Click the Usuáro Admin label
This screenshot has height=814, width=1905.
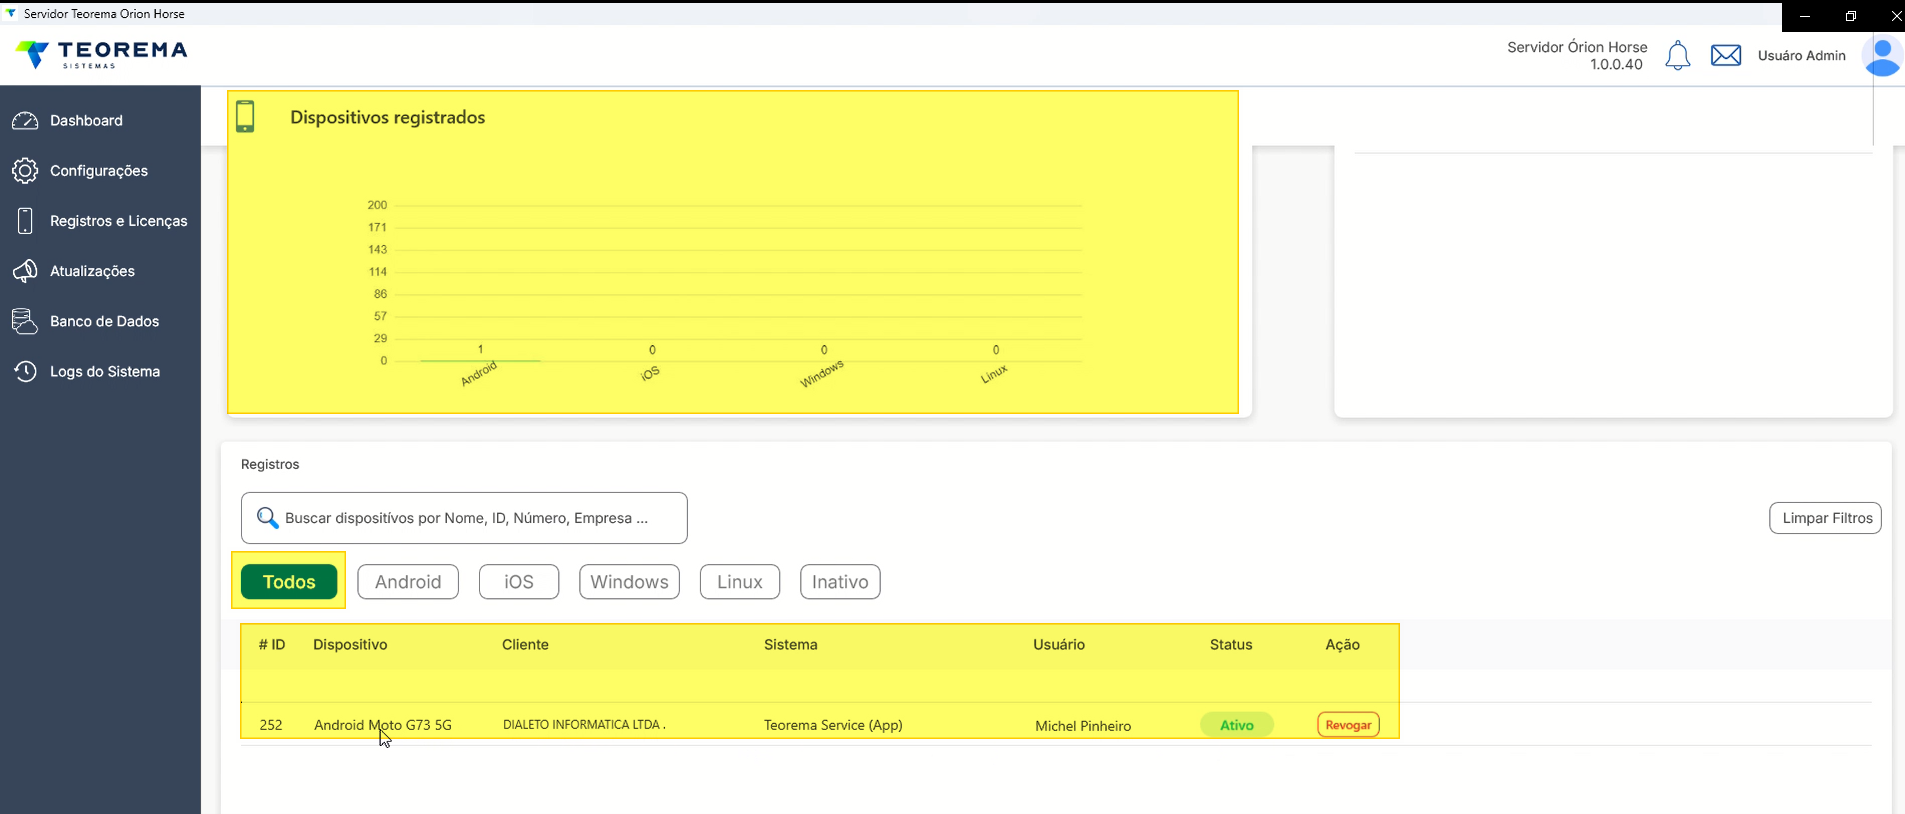(1802, 56)
